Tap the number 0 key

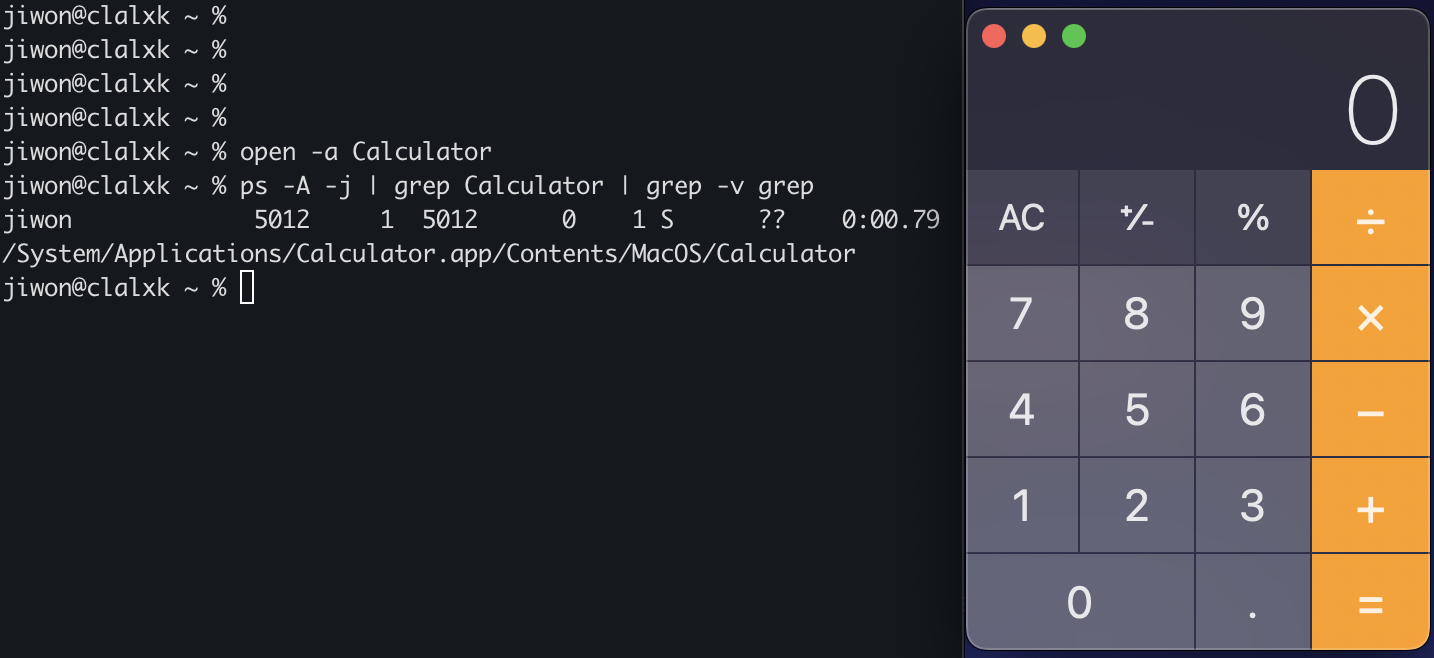pos(1080,602)
